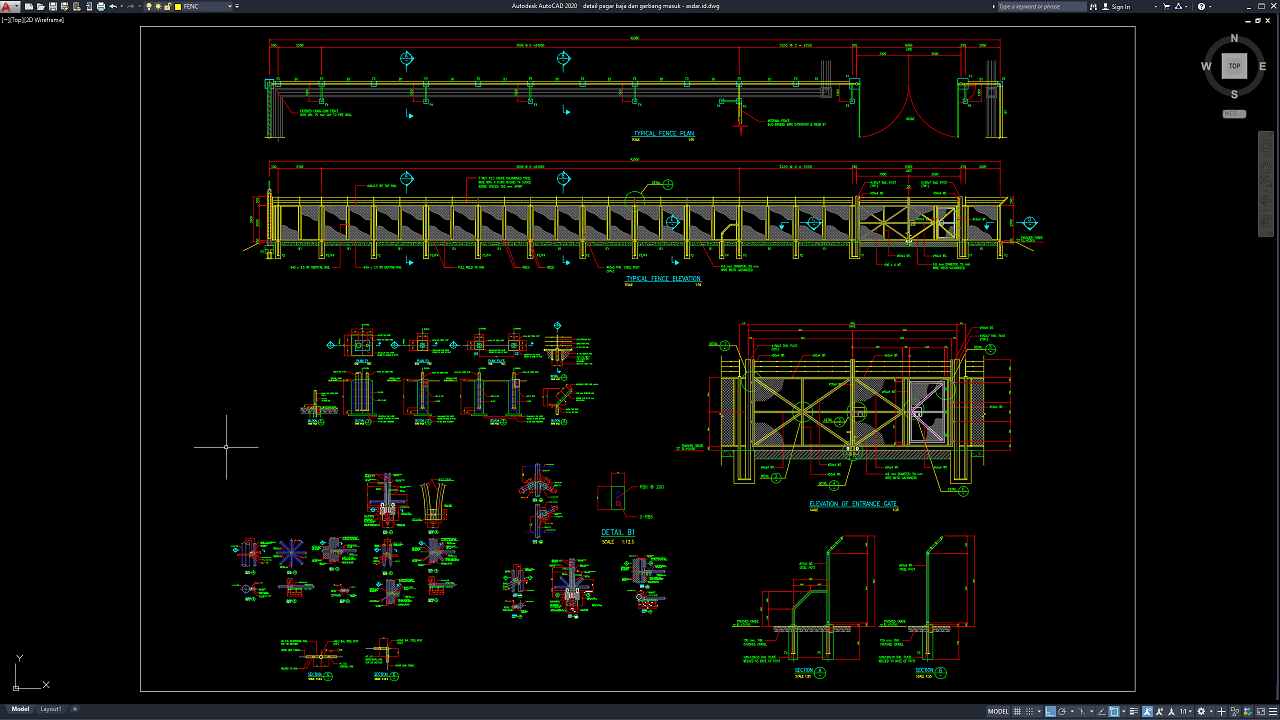Click the Help question mark icon
The height and width of the screenshot is (720, 1280).
[x=1201, y=6]
